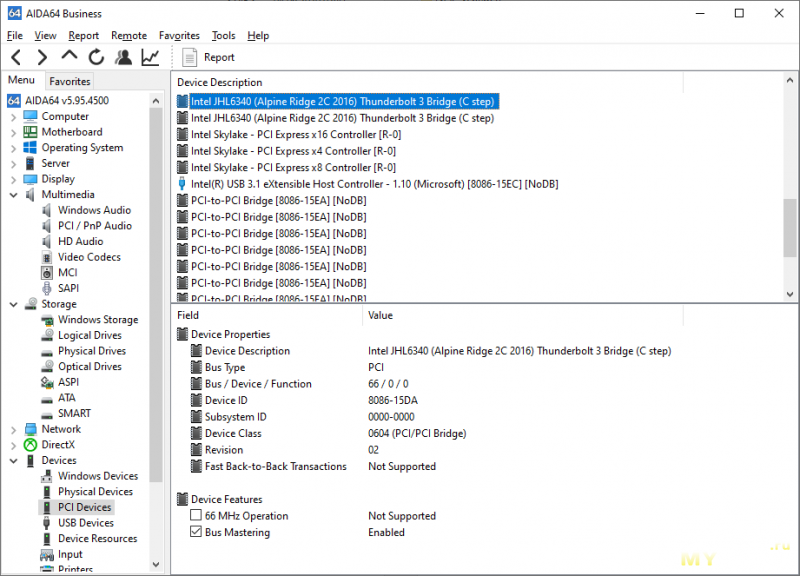Open Windows Storage page
The height and width of the screenshot is (576, 800).
coord(98,319)
